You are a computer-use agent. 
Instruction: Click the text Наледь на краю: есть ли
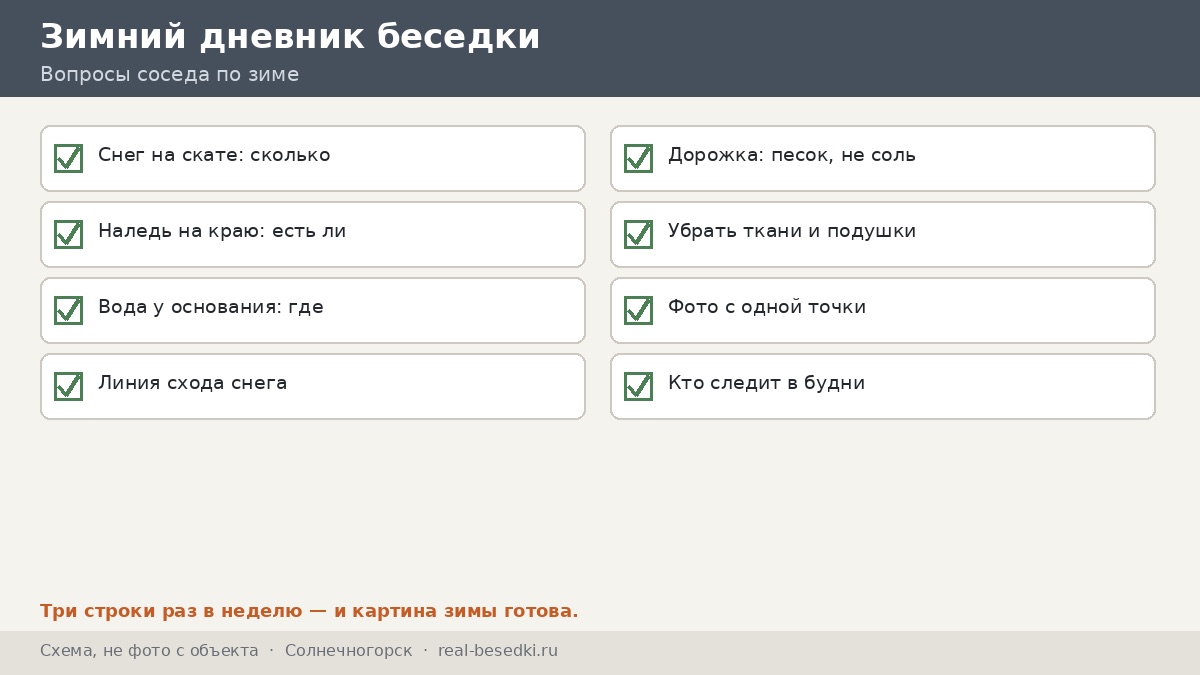pyautogui.click(x=222, y=231)
